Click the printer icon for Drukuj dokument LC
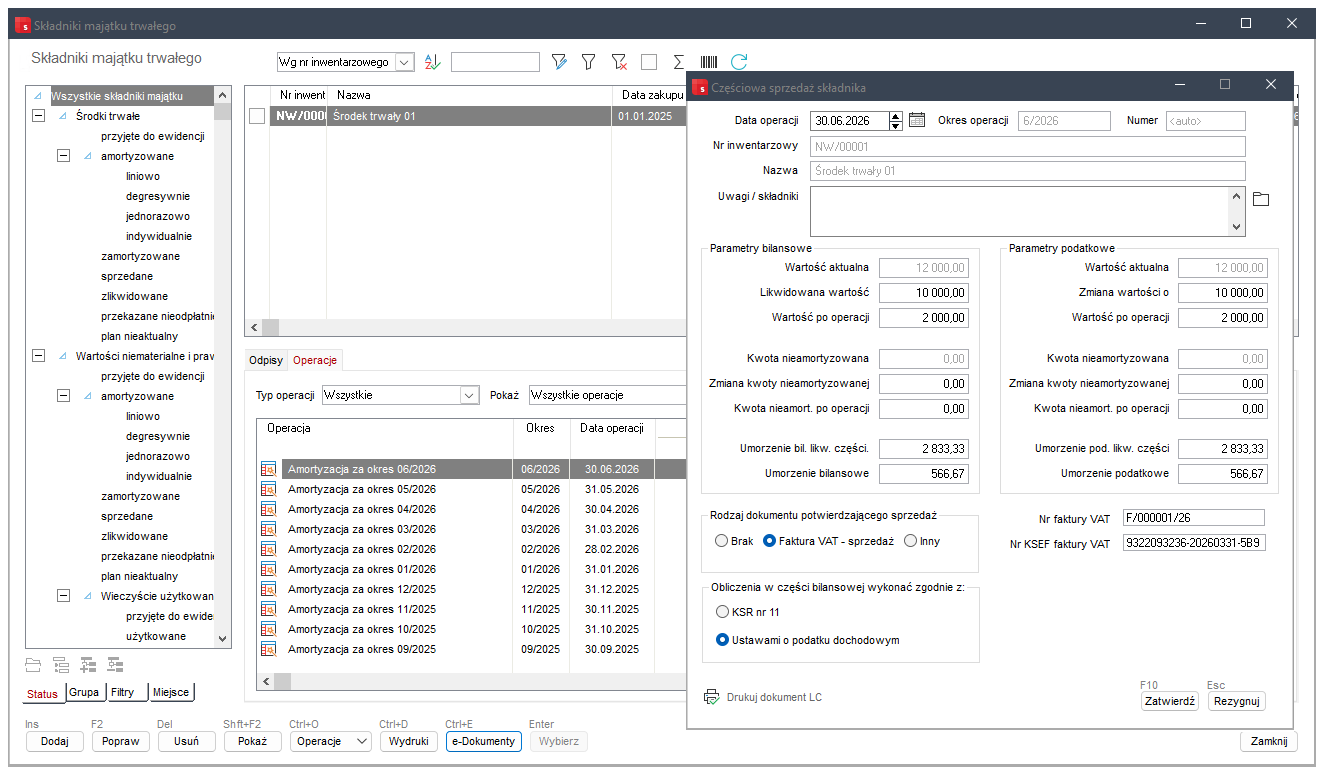Viewport: 1331px width, 773px height. pos(712,697)
